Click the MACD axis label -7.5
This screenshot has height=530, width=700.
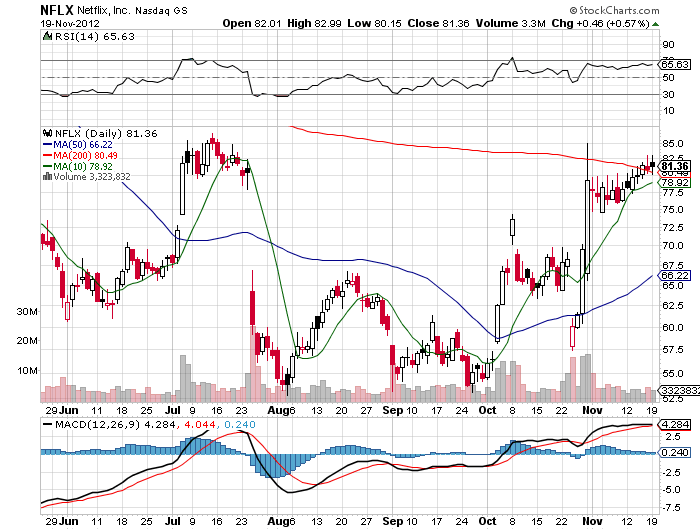671,508
